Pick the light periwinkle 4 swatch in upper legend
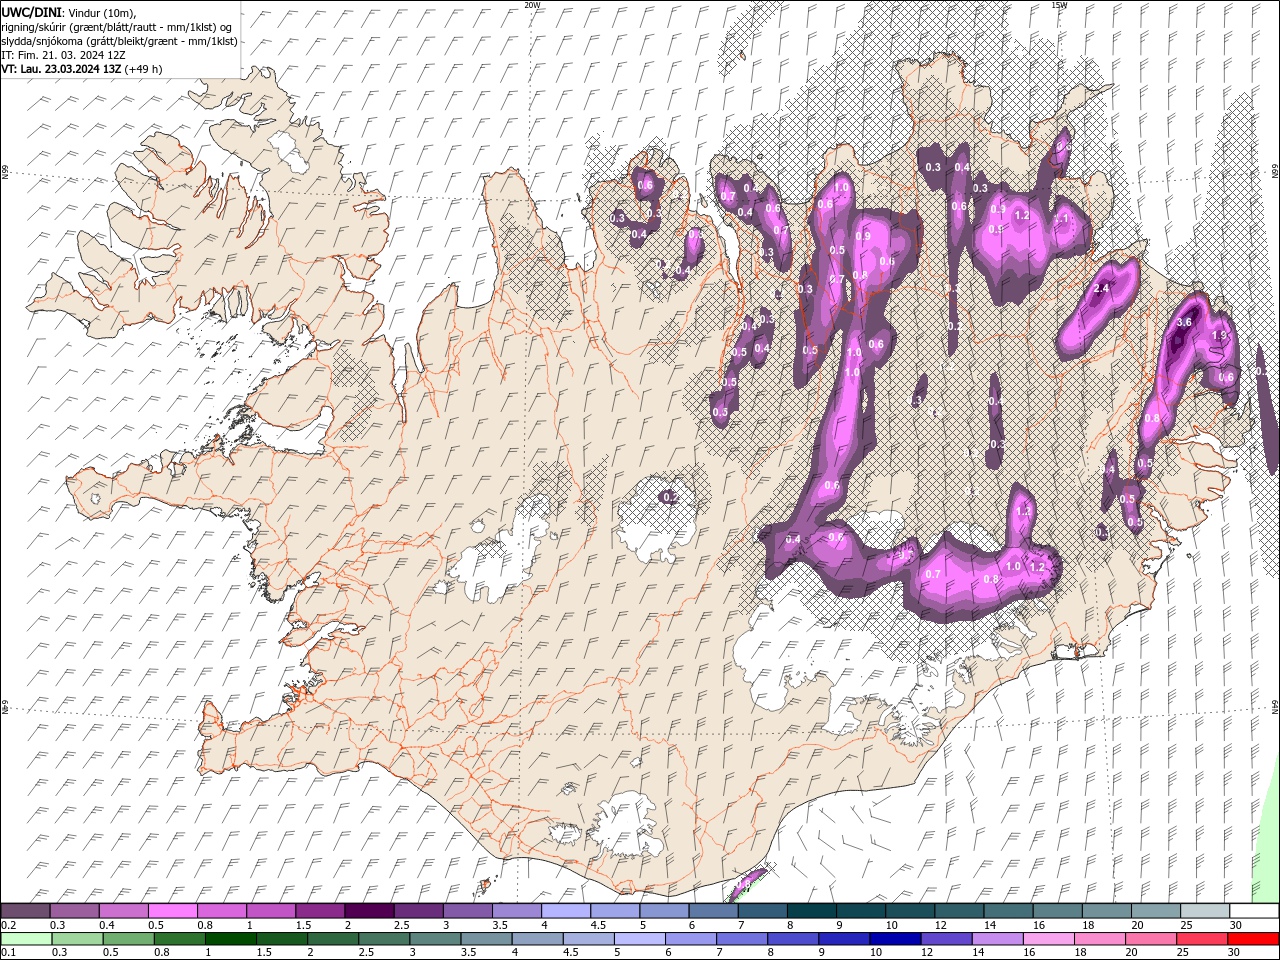Image resolution: width=1280 pixels, height=960 pixels. coord(564,911)
